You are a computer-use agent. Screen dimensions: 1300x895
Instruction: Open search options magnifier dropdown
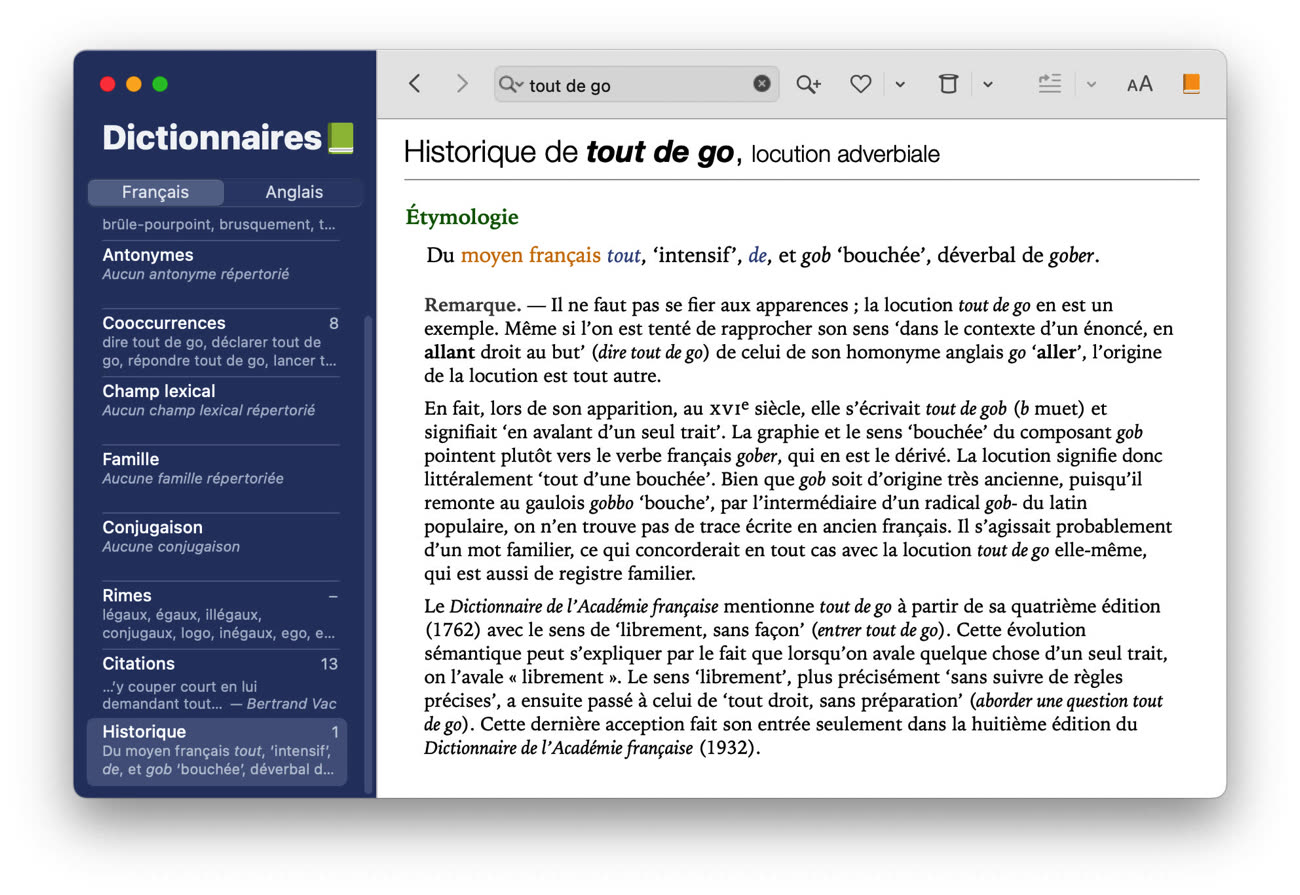tap(511, 84)
